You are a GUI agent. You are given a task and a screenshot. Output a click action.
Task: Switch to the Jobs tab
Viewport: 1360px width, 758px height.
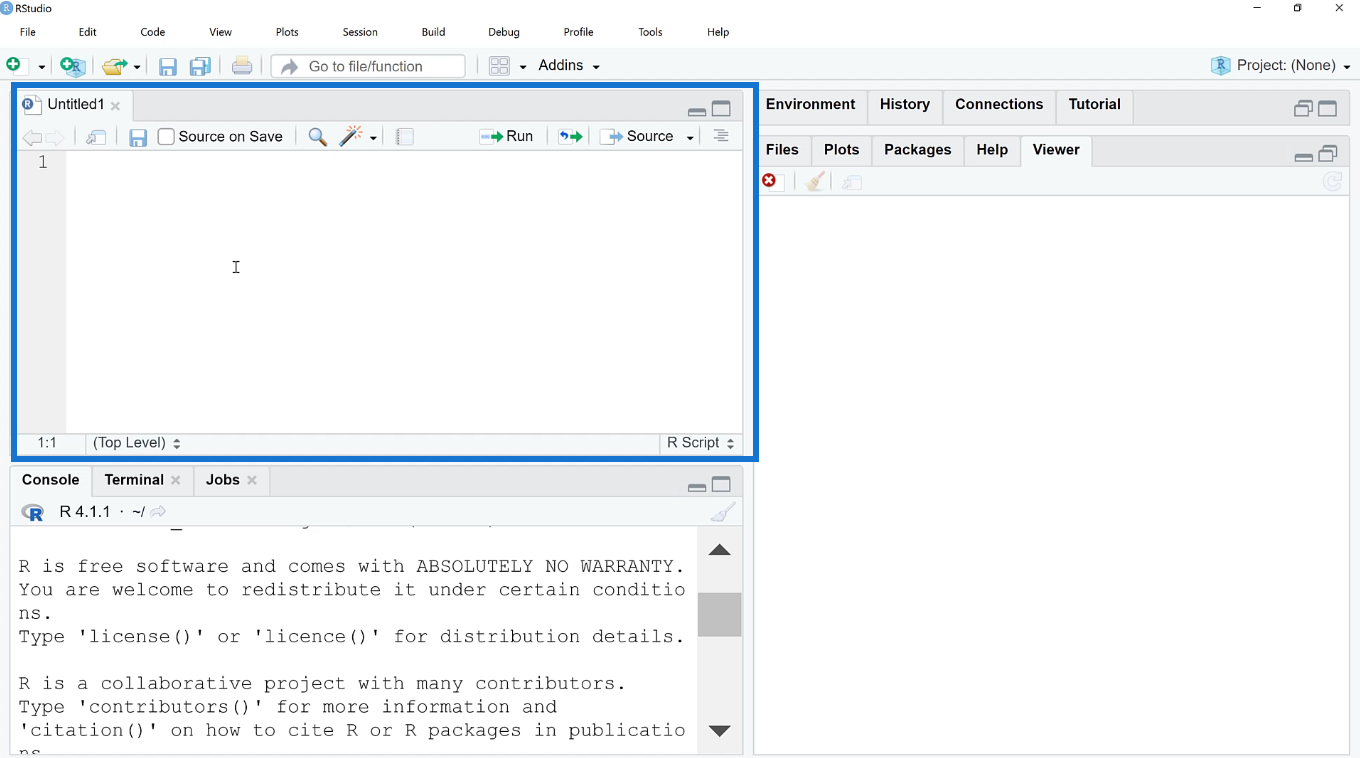[223, 480]
